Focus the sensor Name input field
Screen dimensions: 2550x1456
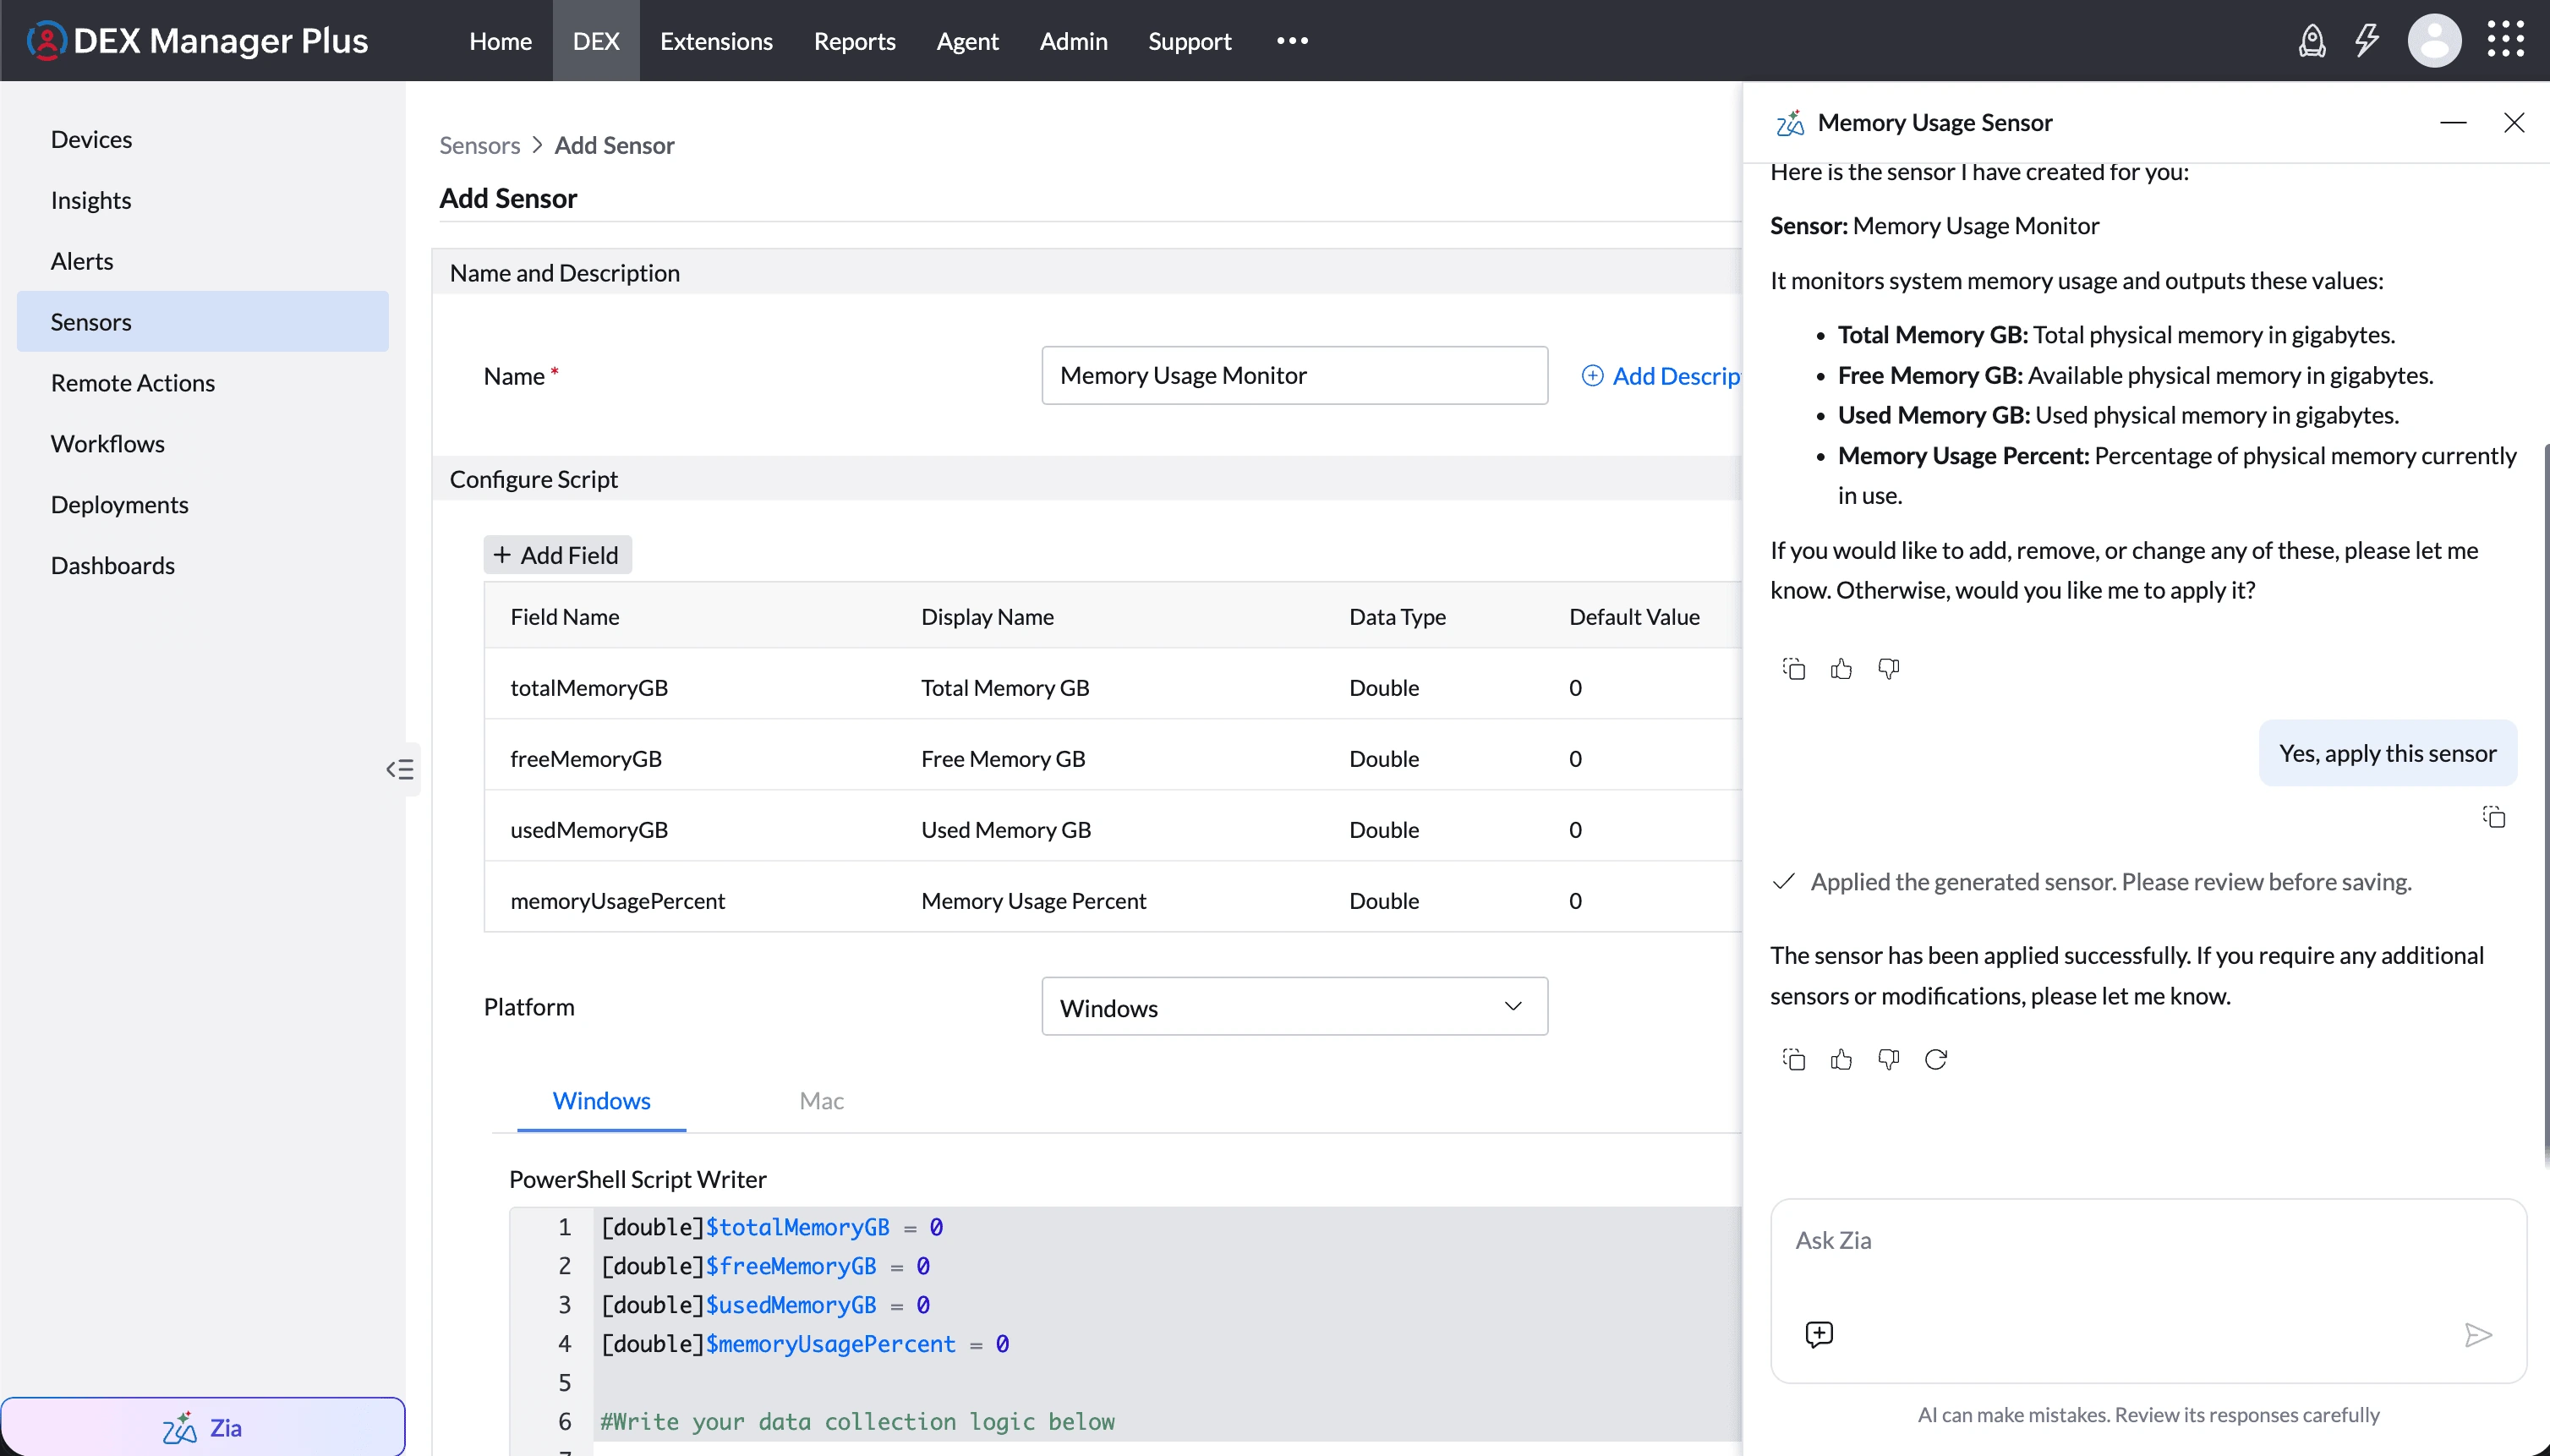pos(1294,376)
